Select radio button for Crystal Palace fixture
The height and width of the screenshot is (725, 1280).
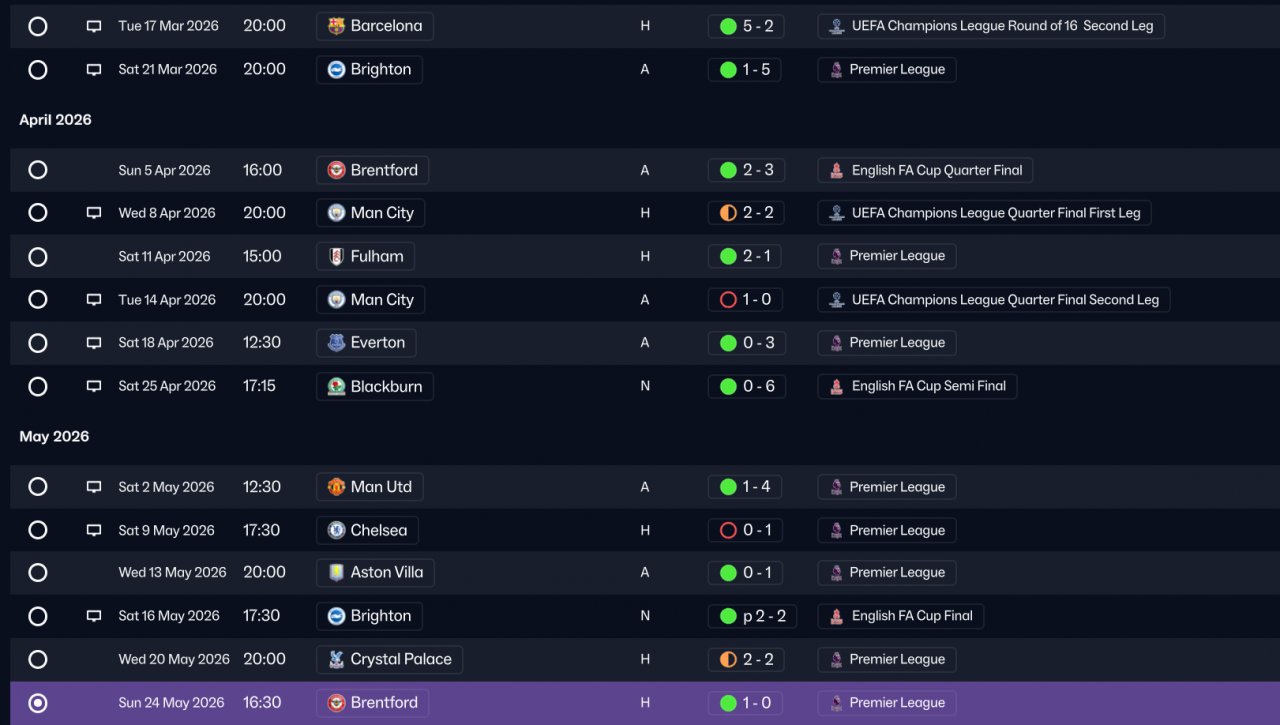pos(38,660)
